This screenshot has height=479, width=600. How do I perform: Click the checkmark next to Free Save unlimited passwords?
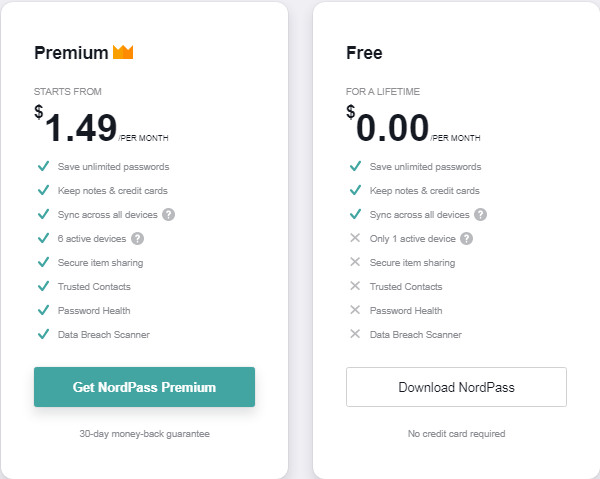pos(355,166)
